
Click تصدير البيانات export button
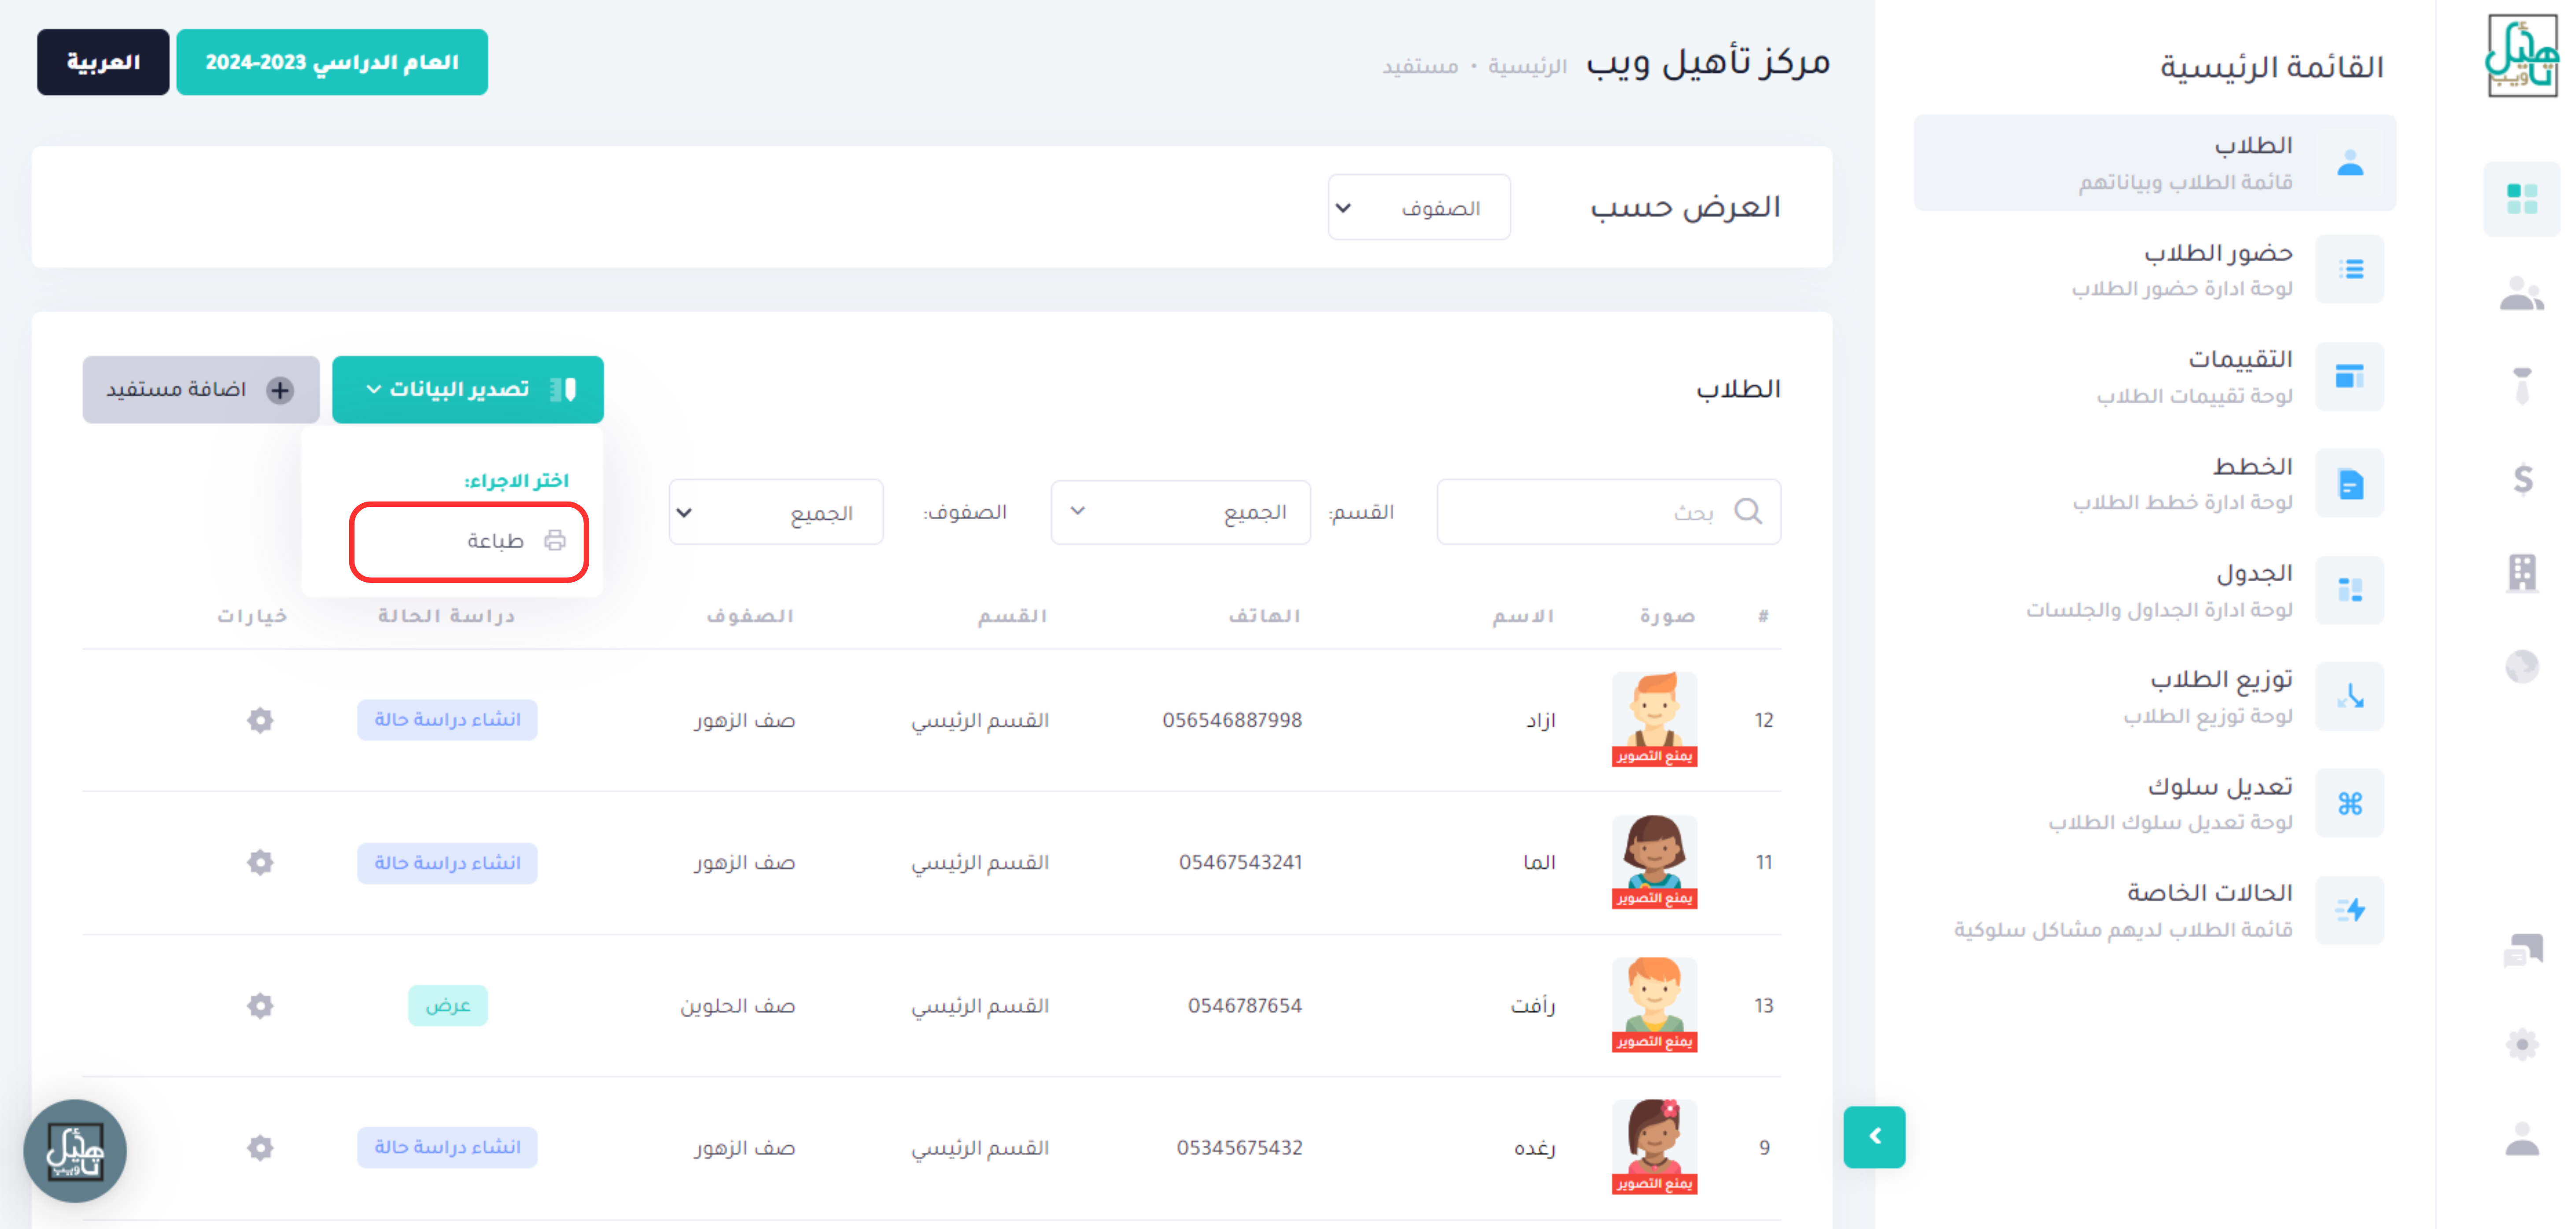(468, 389)
